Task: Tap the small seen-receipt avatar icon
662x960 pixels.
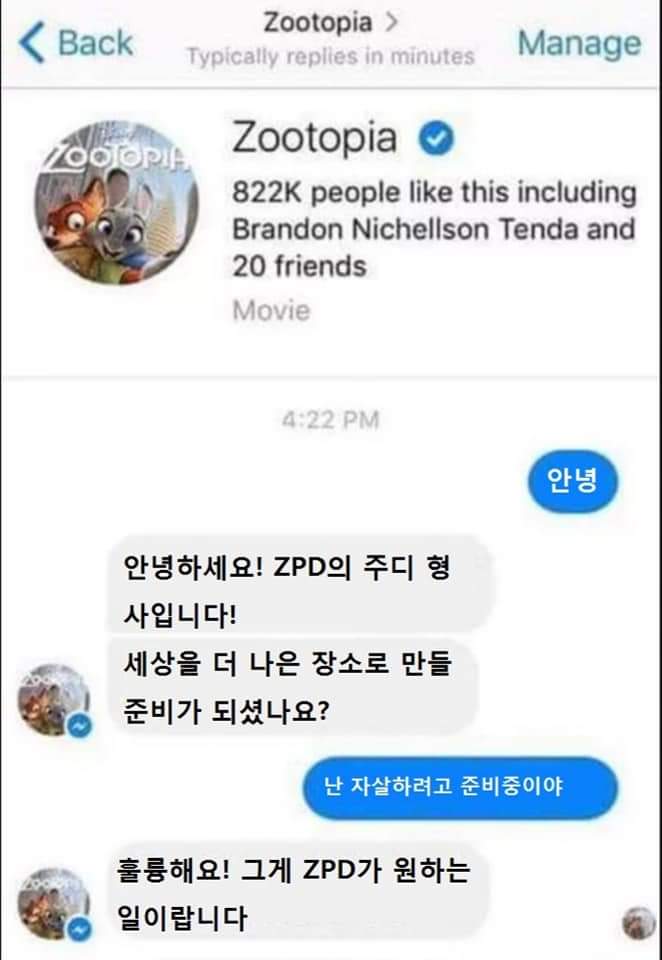Action: pos(639,923)
